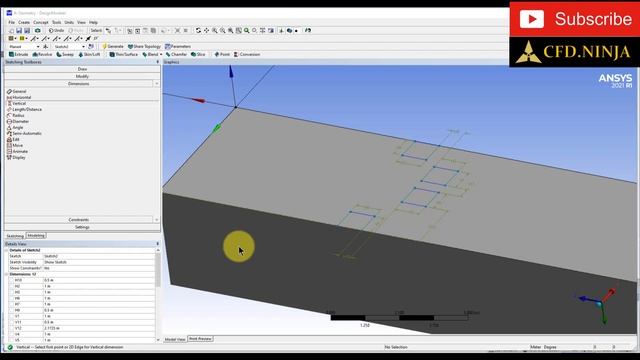The image size is (640, 360).
Task: Switch to the Modeling tab
Action: click(x=36, y=236)
